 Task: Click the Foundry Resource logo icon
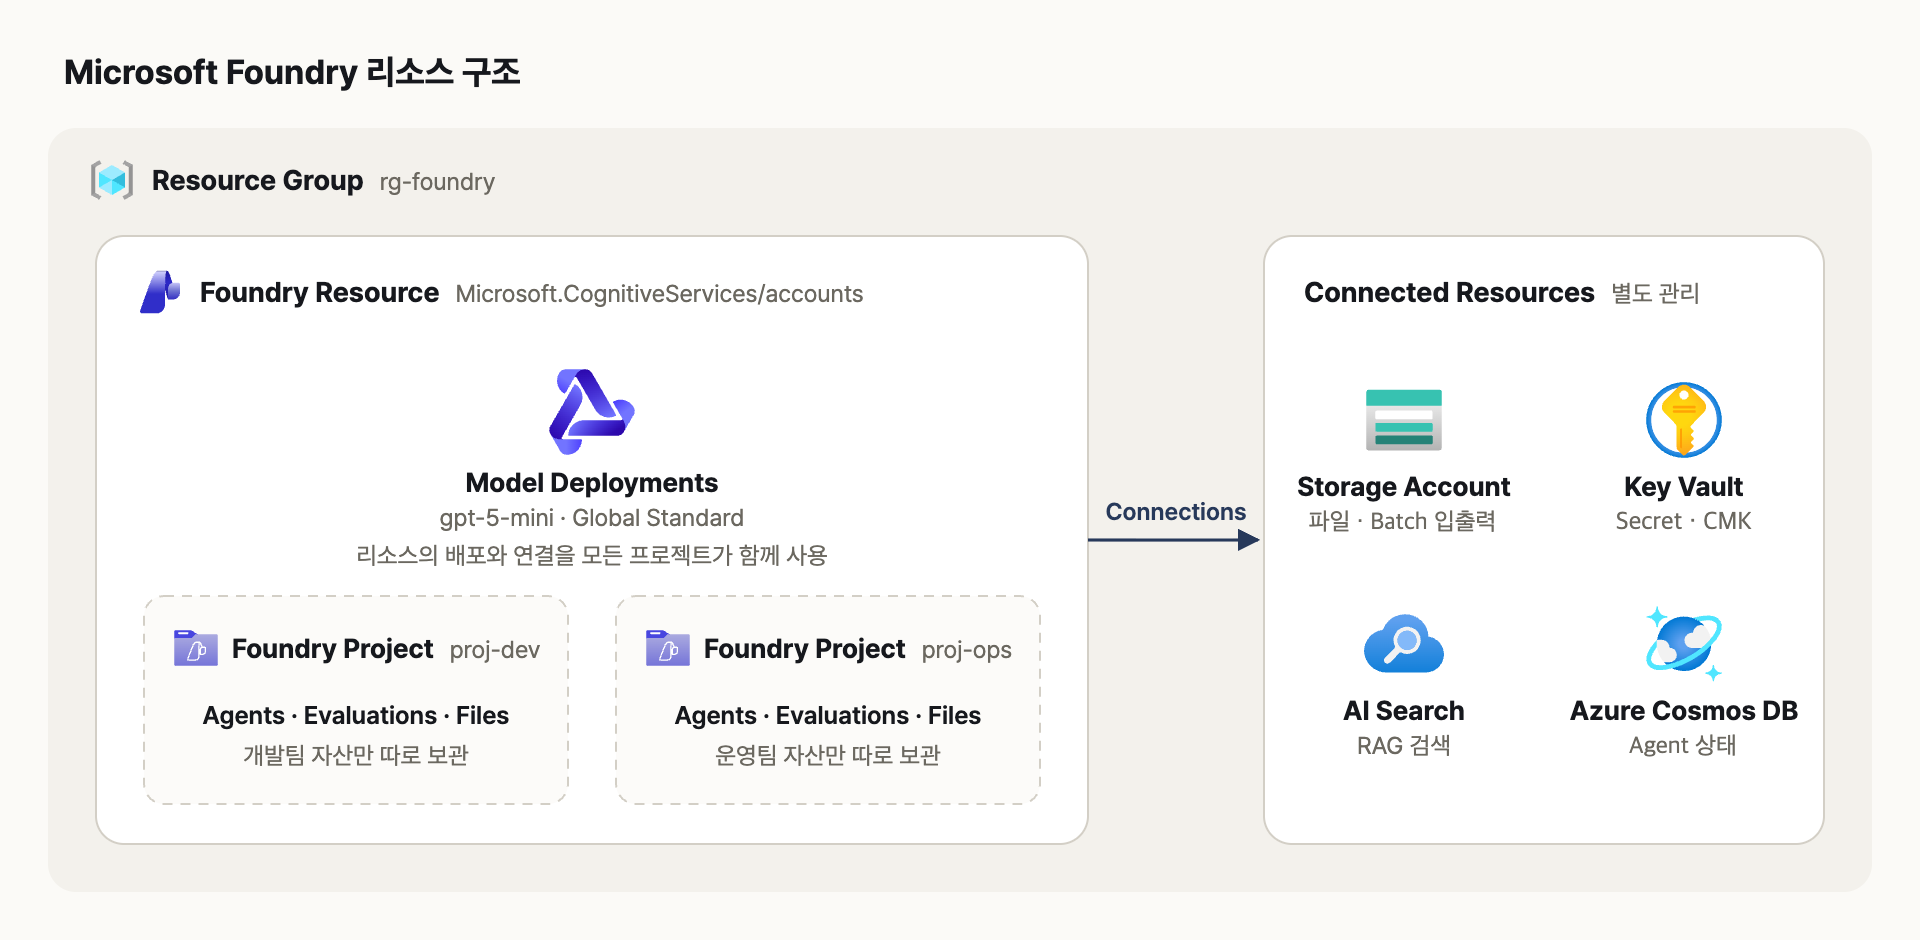160,292
